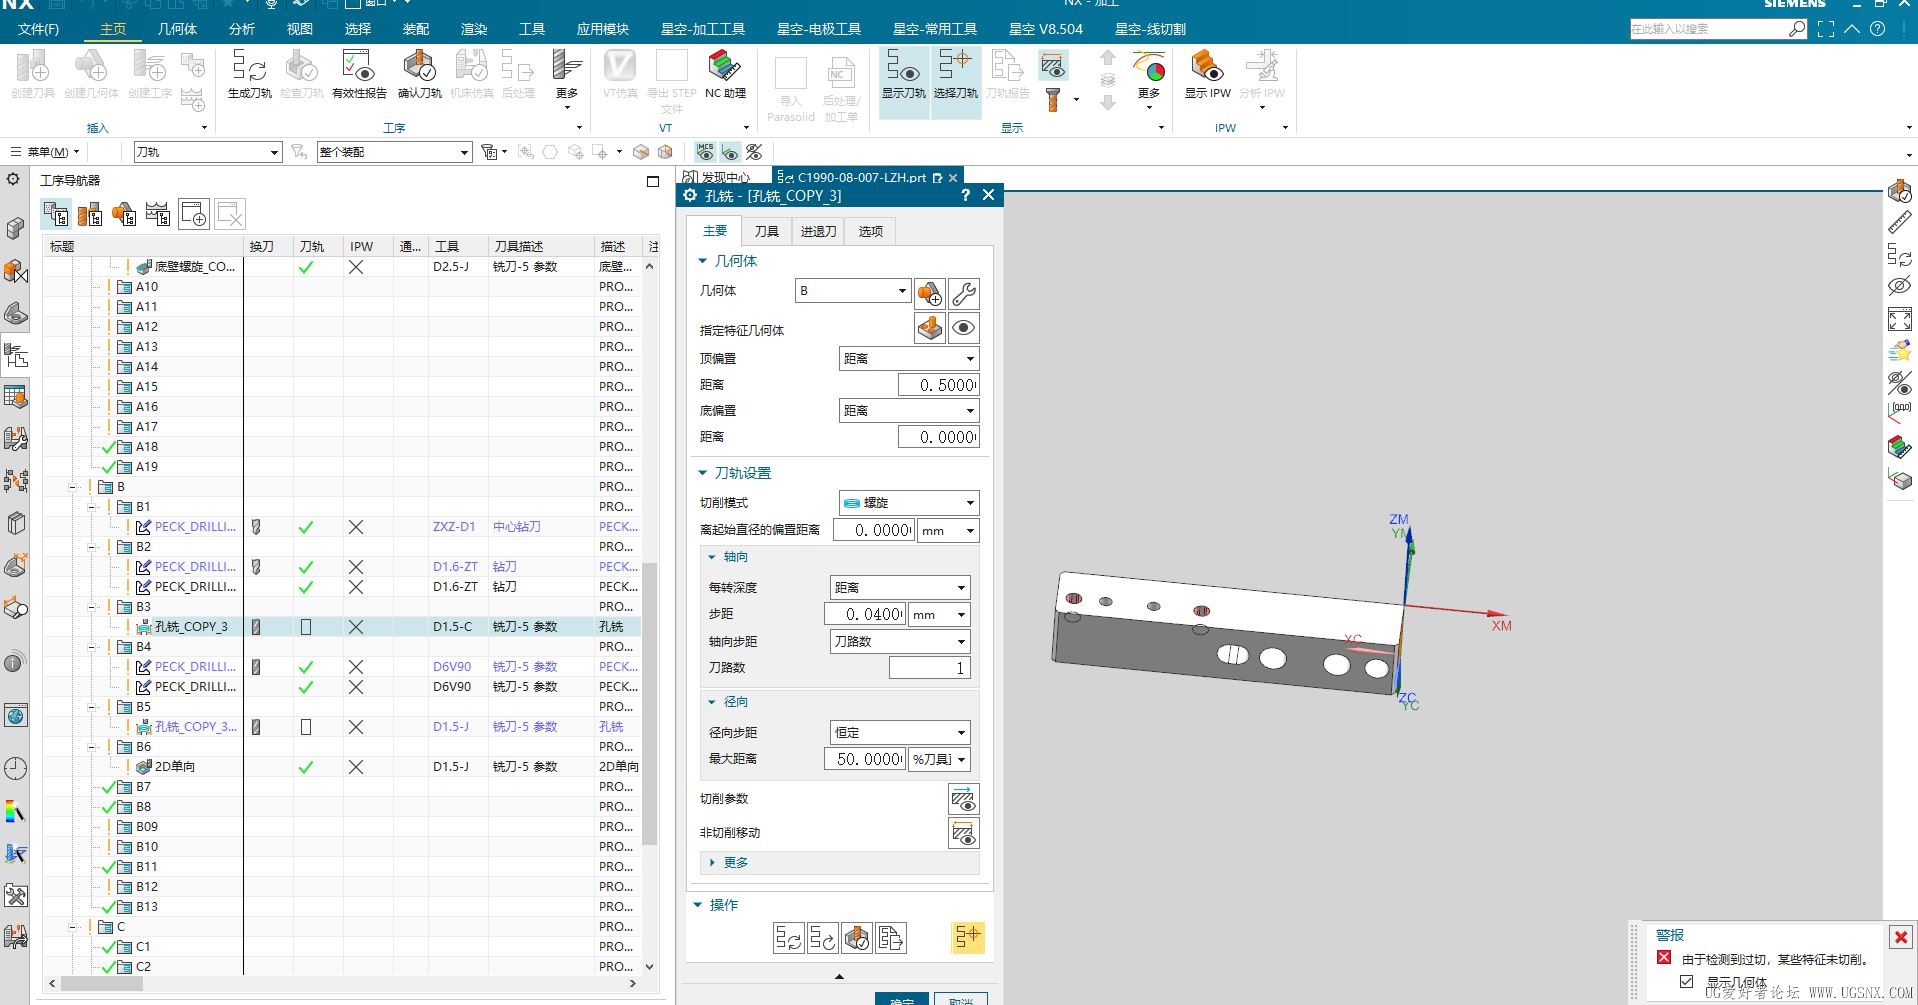Show the program order view in navigator
The width and height of the screenshot is (1918, 1005).
point(56,213)
